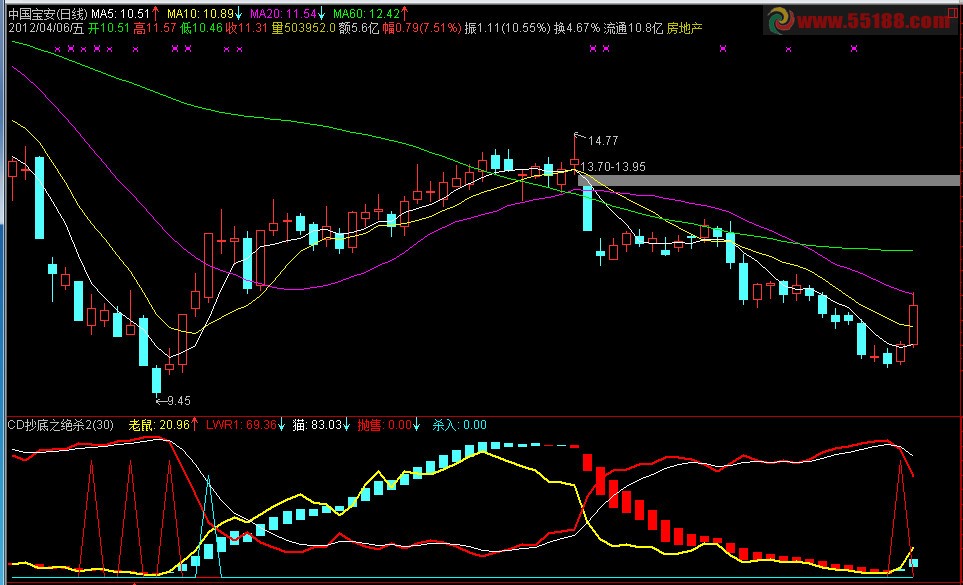Click the turnover amount 额5.6亿
The height and width of the screenshot is (585, 963).
(x=359, y=28)
